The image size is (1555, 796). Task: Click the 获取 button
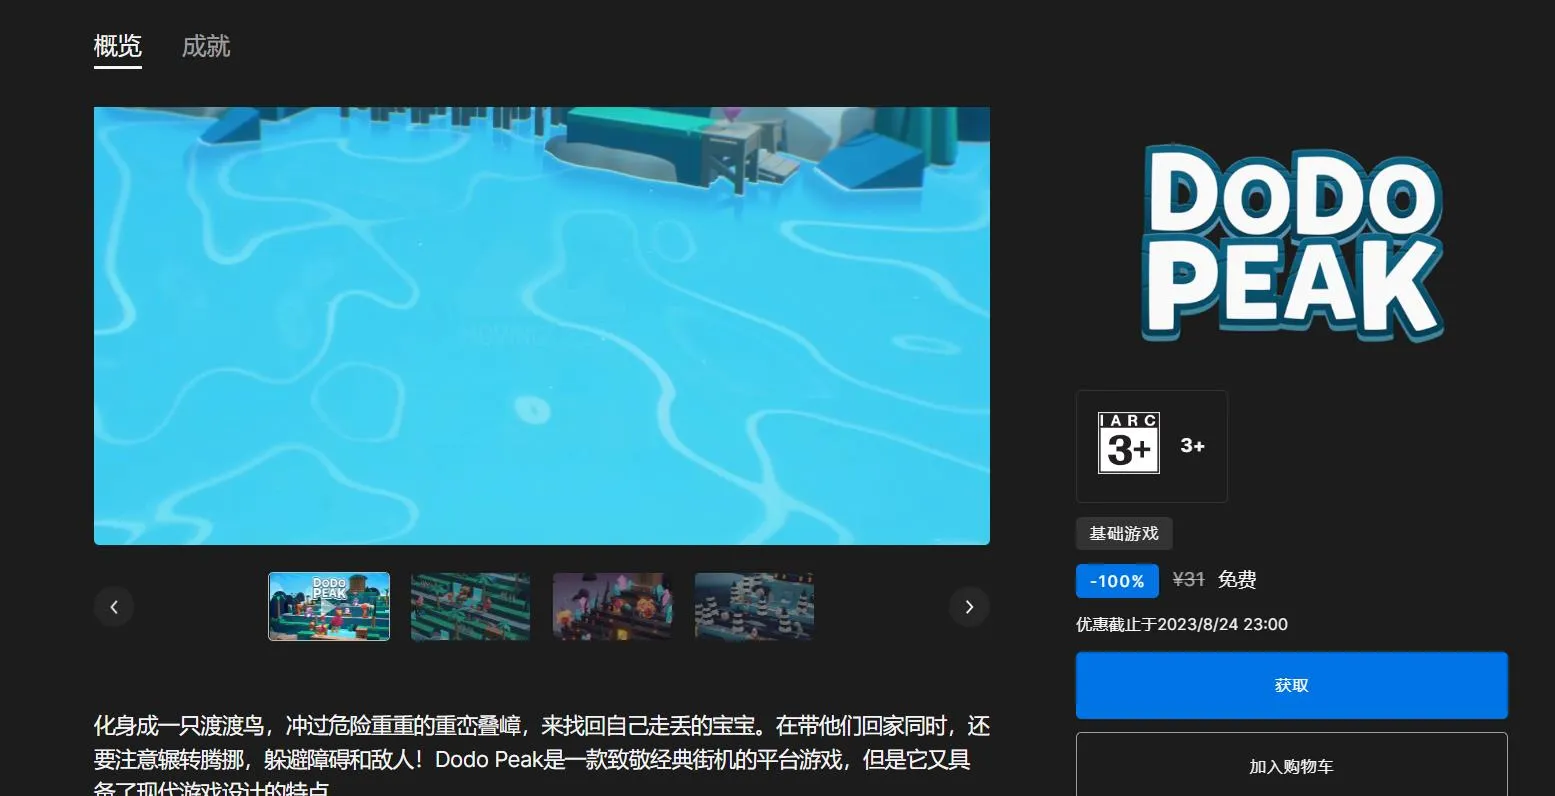[x=1291, y=685]
